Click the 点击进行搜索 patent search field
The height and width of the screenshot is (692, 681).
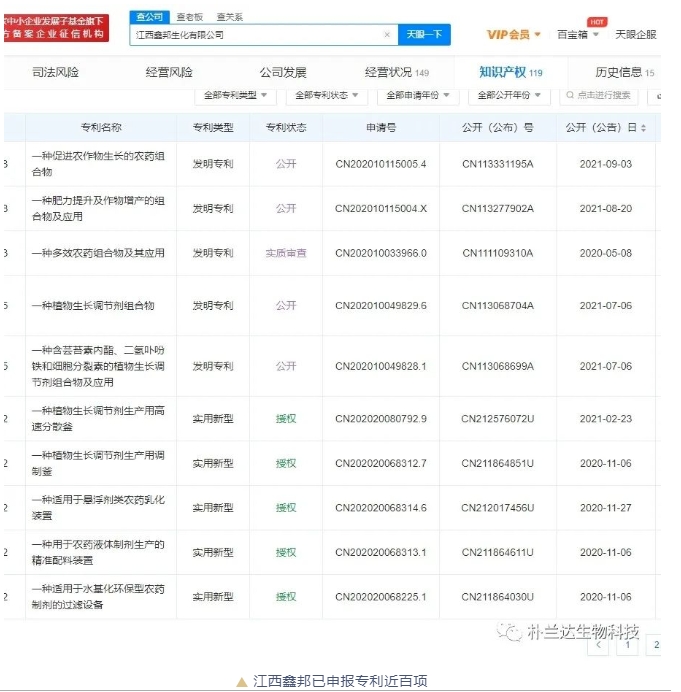point(599,95)
